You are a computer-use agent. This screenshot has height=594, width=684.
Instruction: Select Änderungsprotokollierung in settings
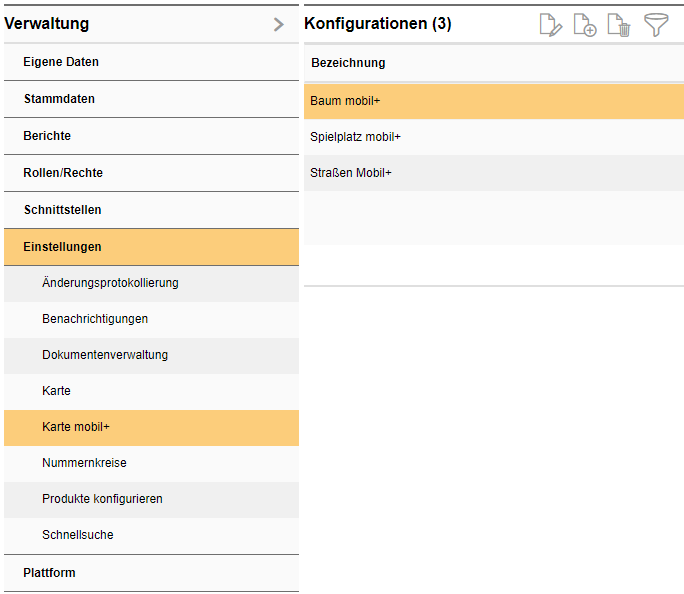coord(110,283)
